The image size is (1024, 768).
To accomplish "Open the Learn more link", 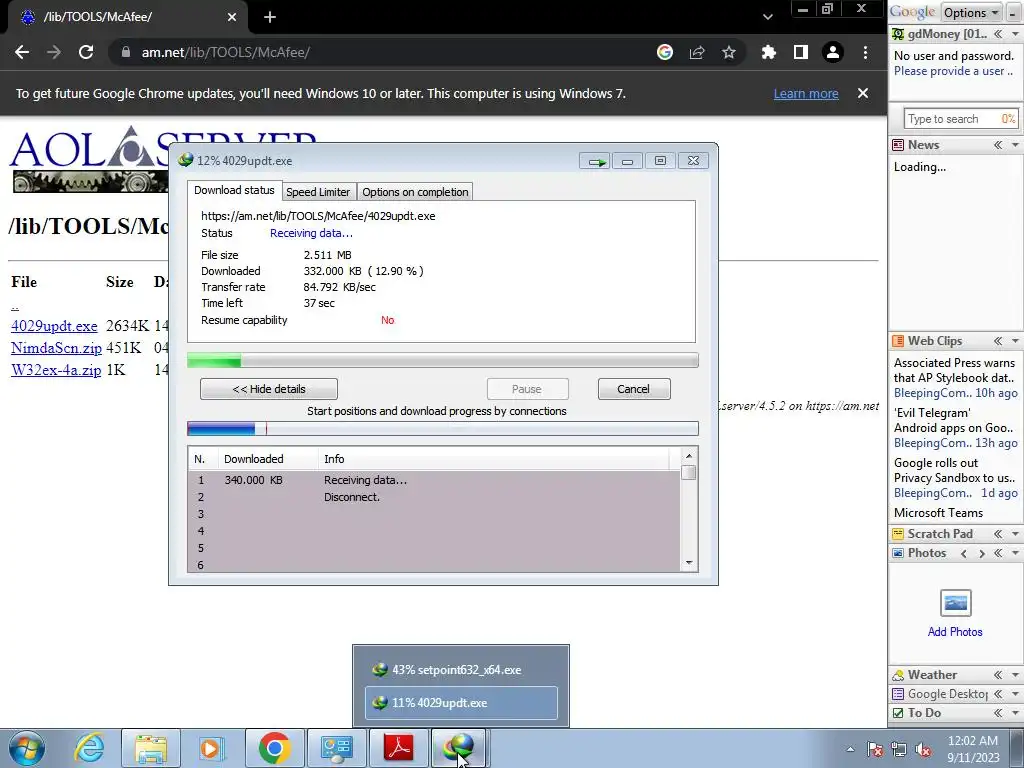I will 806,93.
